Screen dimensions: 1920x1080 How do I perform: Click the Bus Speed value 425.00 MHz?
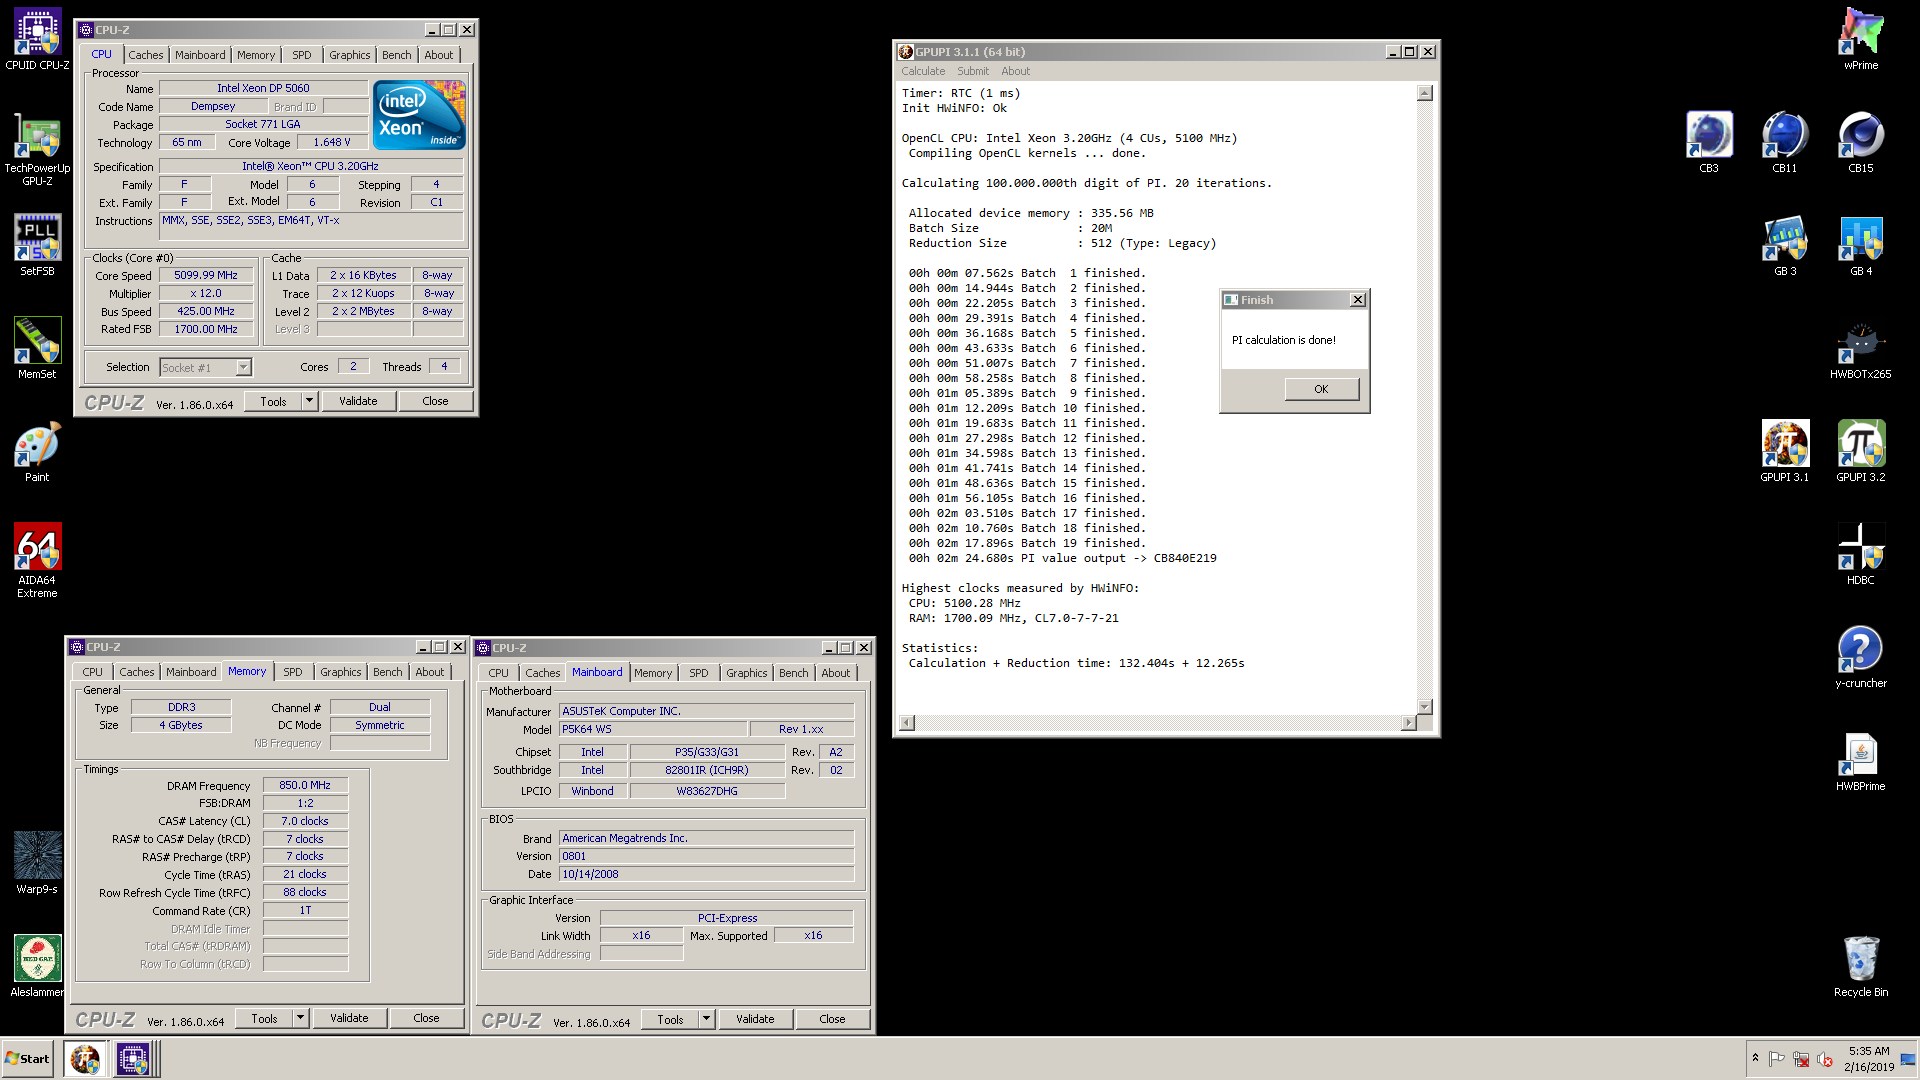[206, 311]
